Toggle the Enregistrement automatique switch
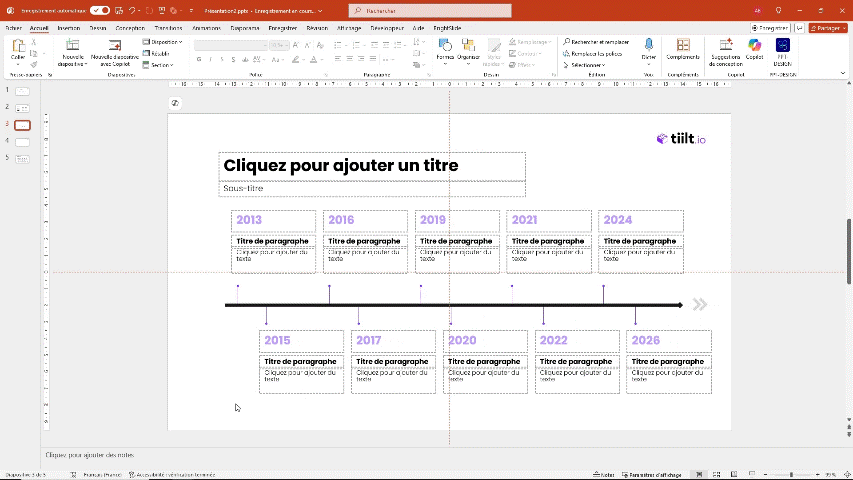 100,10
